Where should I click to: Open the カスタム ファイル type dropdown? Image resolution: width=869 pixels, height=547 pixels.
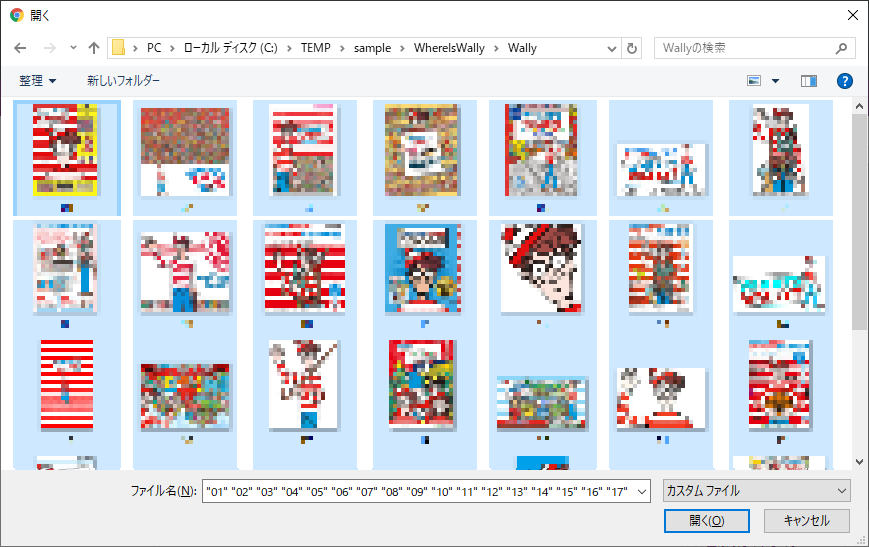pyautogui.click(x=756, y=491)
